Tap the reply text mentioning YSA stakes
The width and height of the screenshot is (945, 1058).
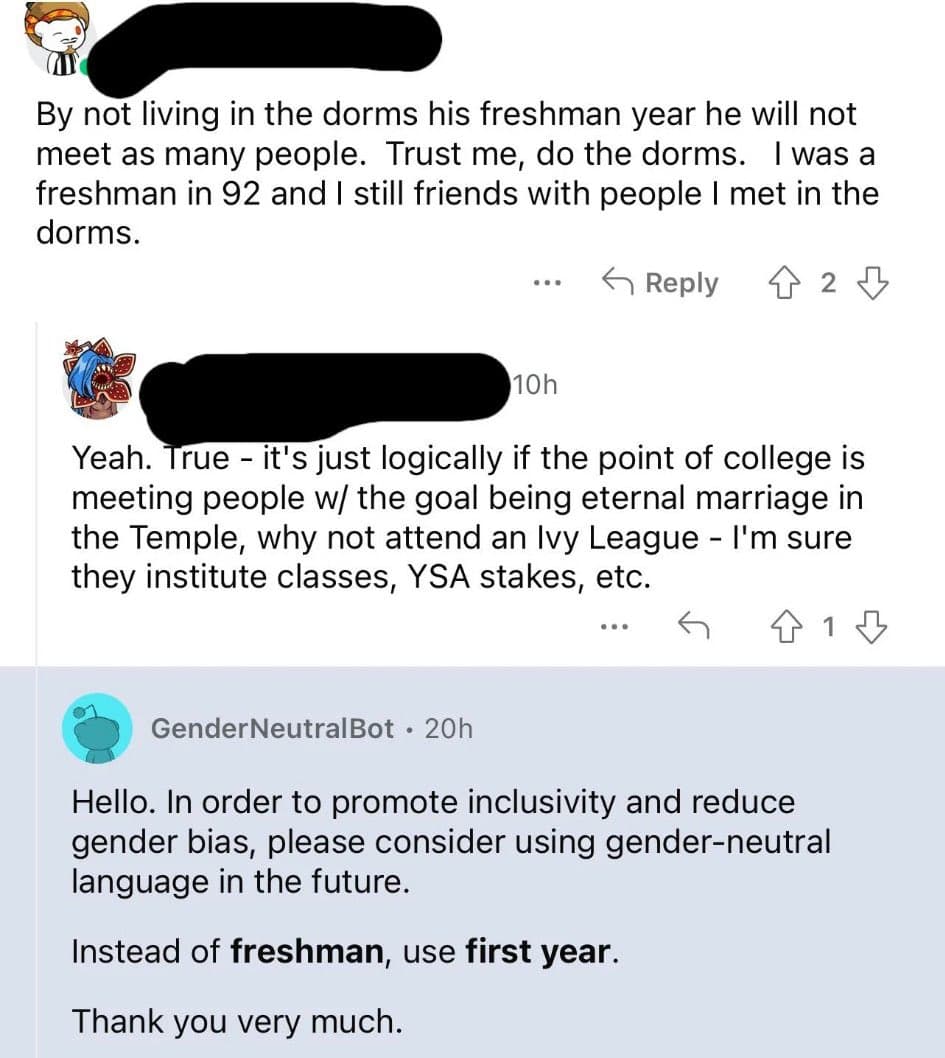(x=467, y=517)
